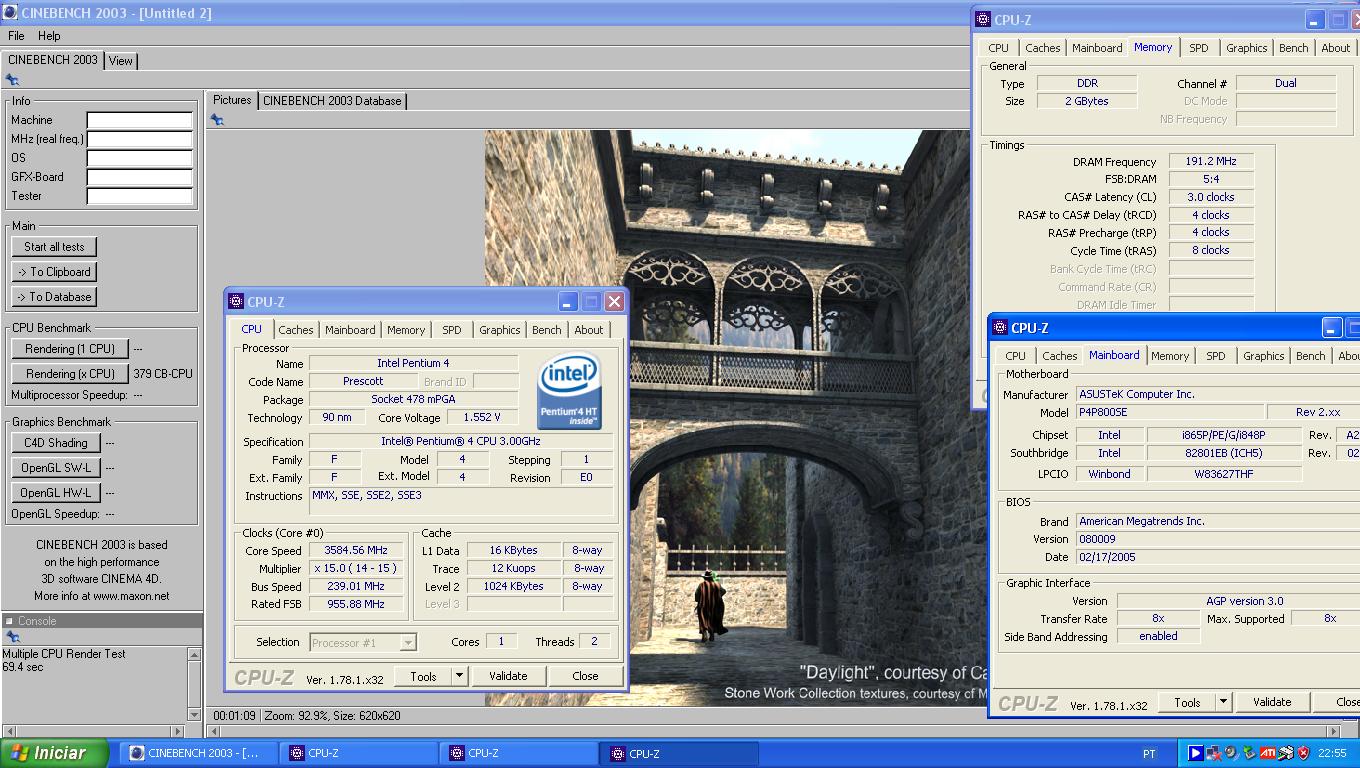Open SPD tab in CPU-Z Memory window
The width and height of the screenshot is (1360, 768).
[x=1198, y=48]
